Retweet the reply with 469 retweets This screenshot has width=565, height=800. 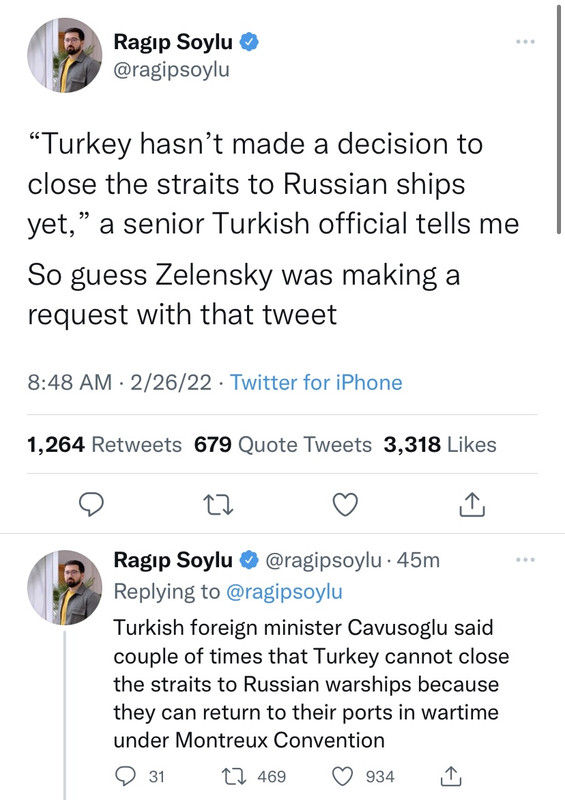point(234,777)
